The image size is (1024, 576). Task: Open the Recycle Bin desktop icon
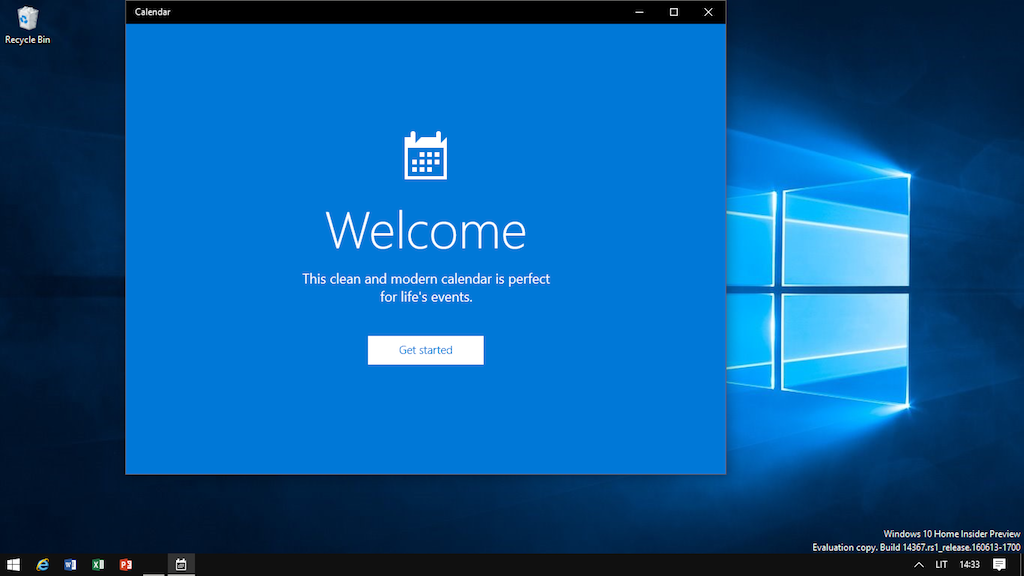tap(28, 24)
